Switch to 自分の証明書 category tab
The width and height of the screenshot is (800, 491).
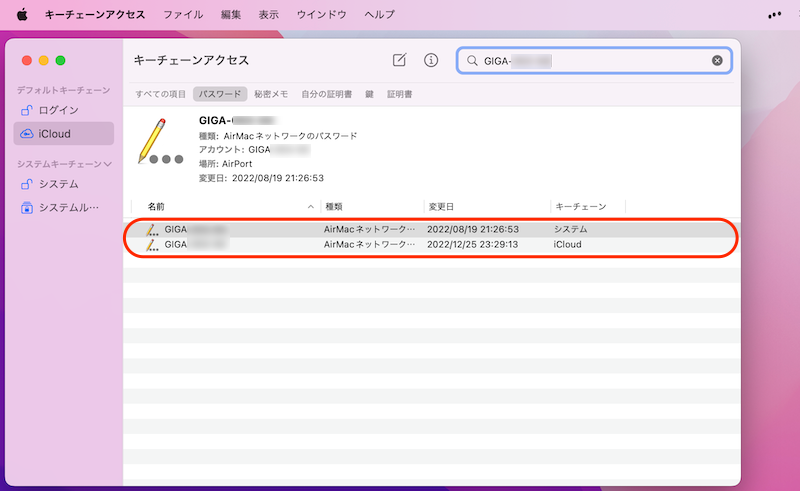pyautogui.click(x=326, y=94)
